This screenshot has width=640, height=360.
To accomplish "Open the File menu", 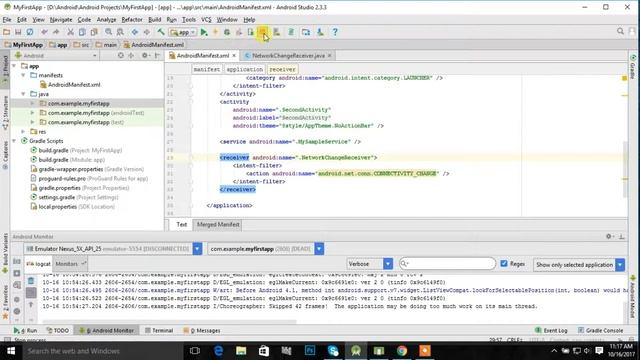I will click(7, 19).
